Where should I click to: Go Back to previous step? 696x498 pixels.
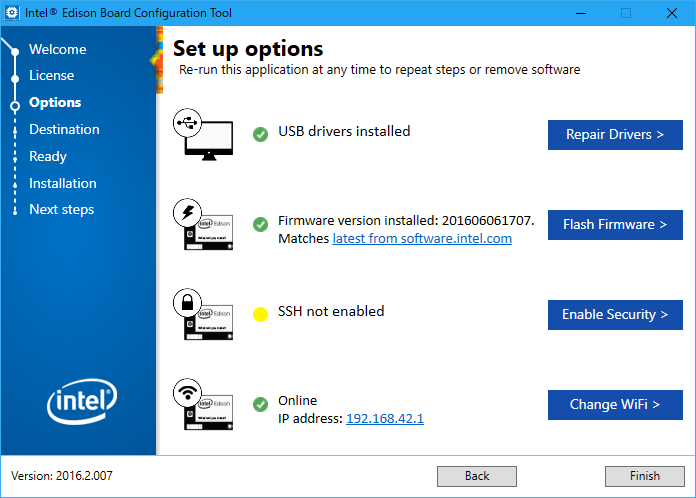[477, 476]
